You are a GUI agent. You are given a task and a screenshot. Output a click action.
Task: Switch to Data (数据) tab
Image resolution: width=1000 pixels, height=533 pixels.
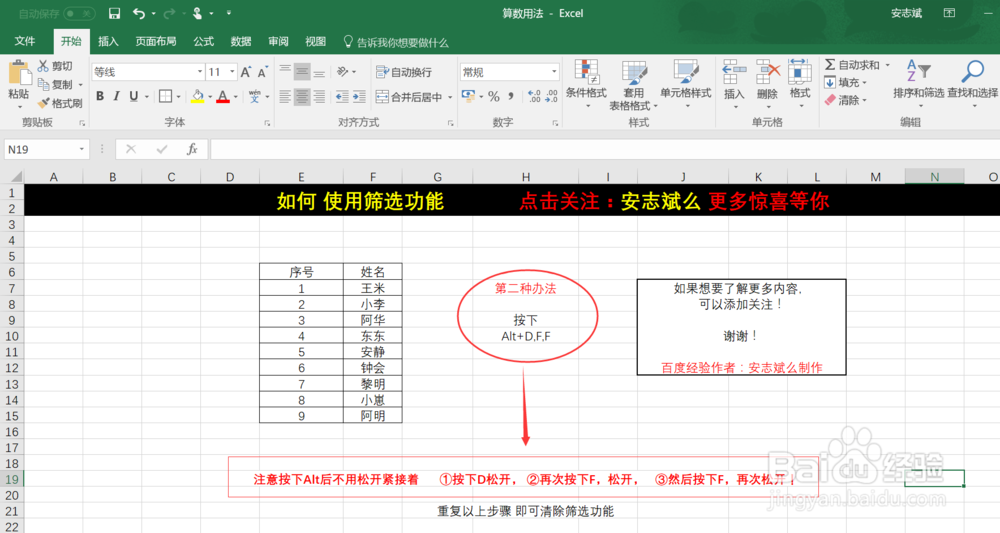(240, 41)
